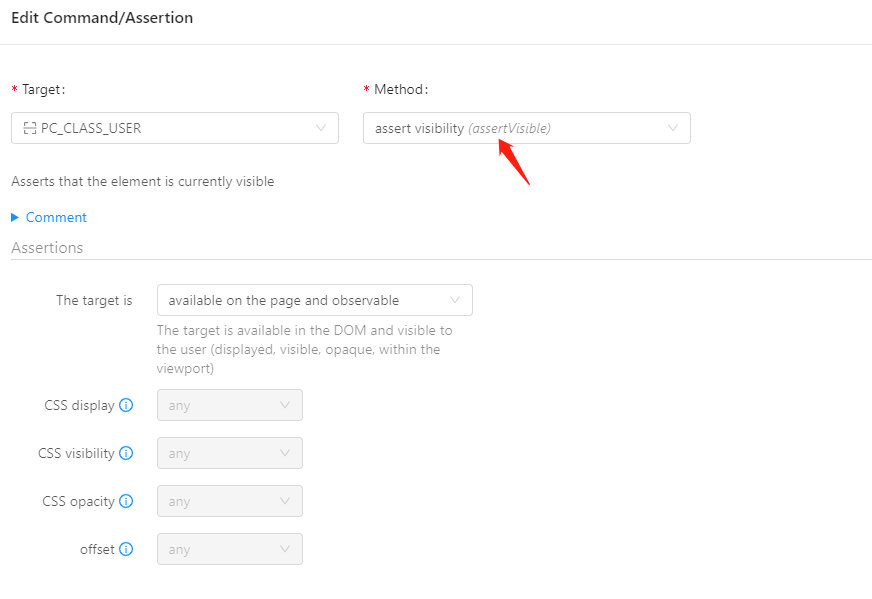
Task: Expand the Comment section triangle
Action: 15,217
